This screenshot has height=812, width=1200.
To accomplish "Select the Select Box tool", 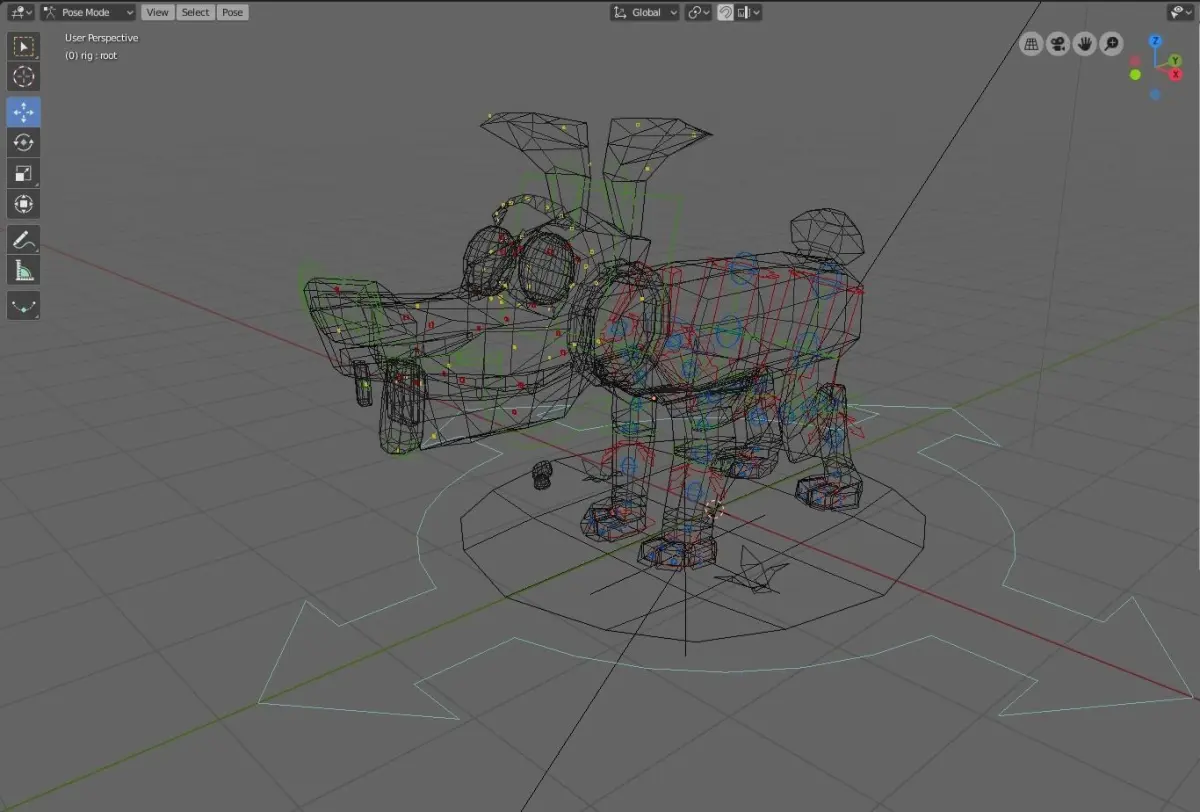I will coord(23,46).
